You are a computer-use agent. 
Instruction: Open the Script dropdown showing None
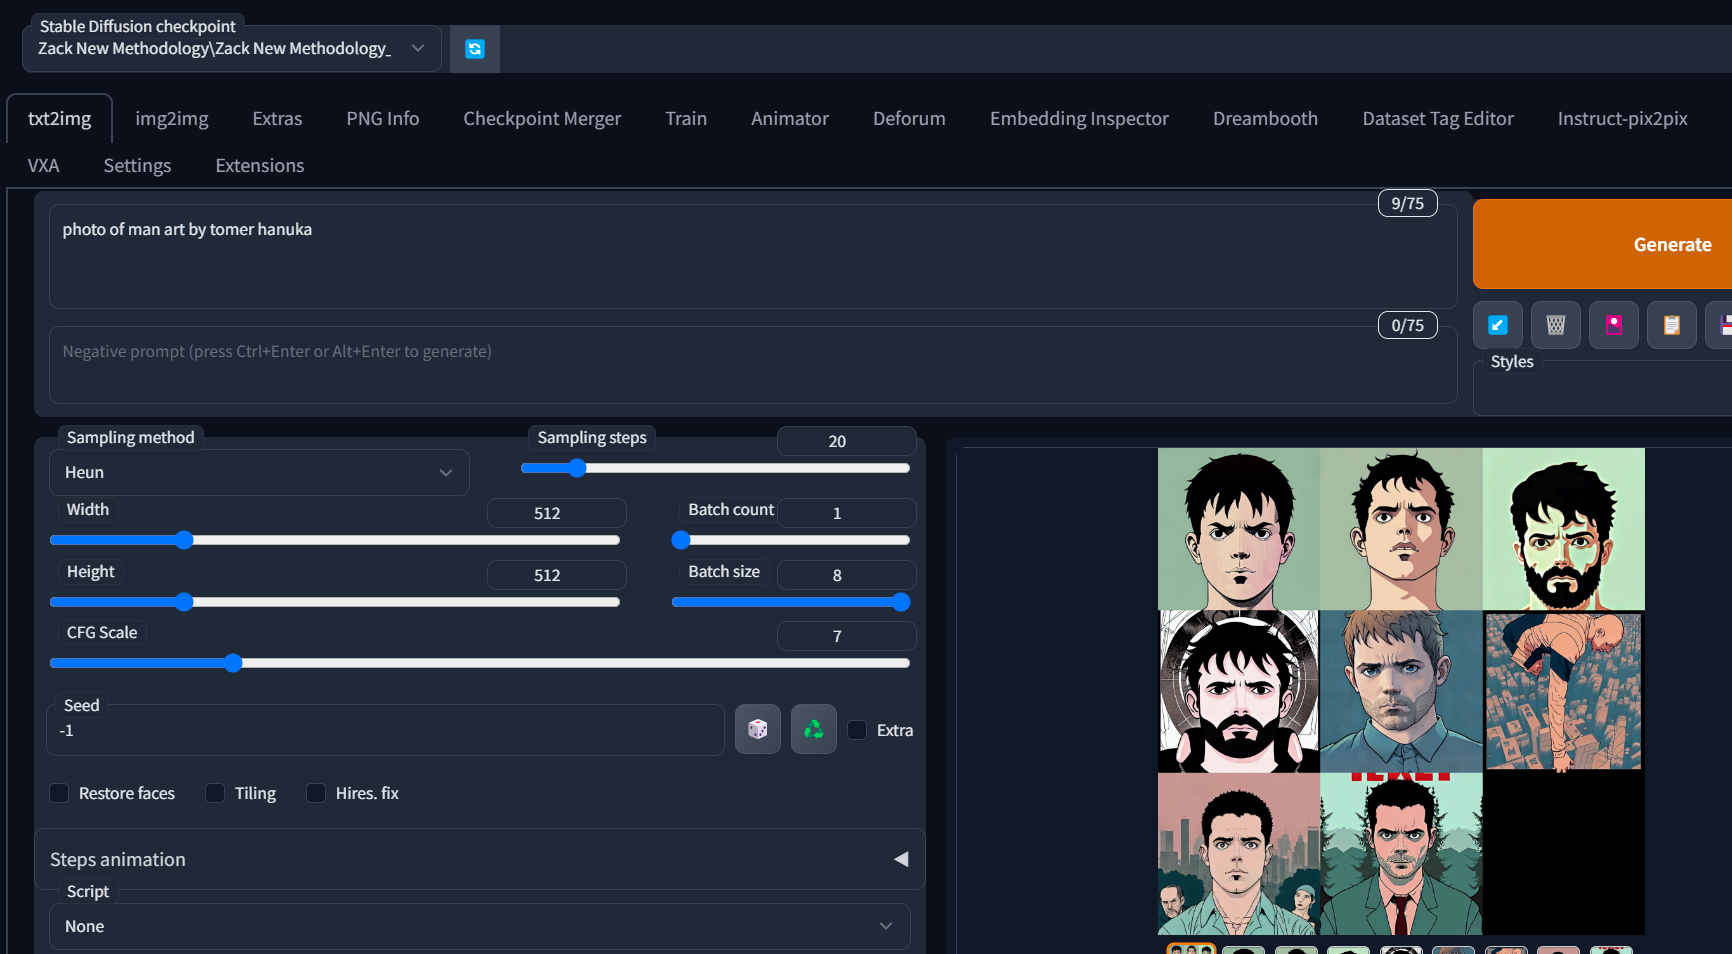click(480, 926)
